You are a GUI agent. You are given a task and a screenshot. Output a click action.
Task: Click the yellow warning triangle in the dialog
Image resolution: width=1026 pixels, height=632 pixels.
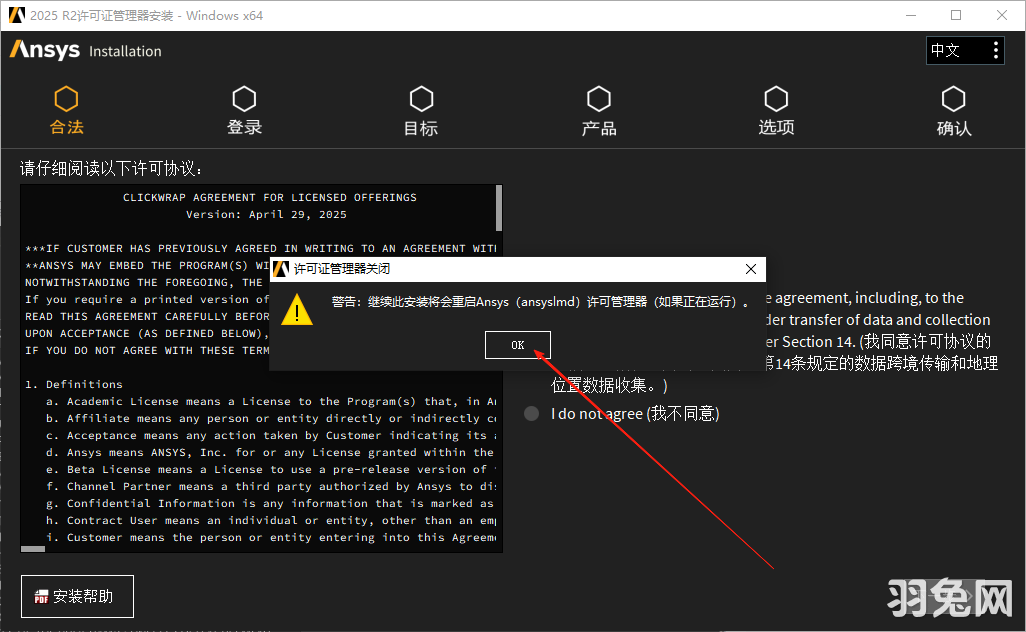[297, 309]
